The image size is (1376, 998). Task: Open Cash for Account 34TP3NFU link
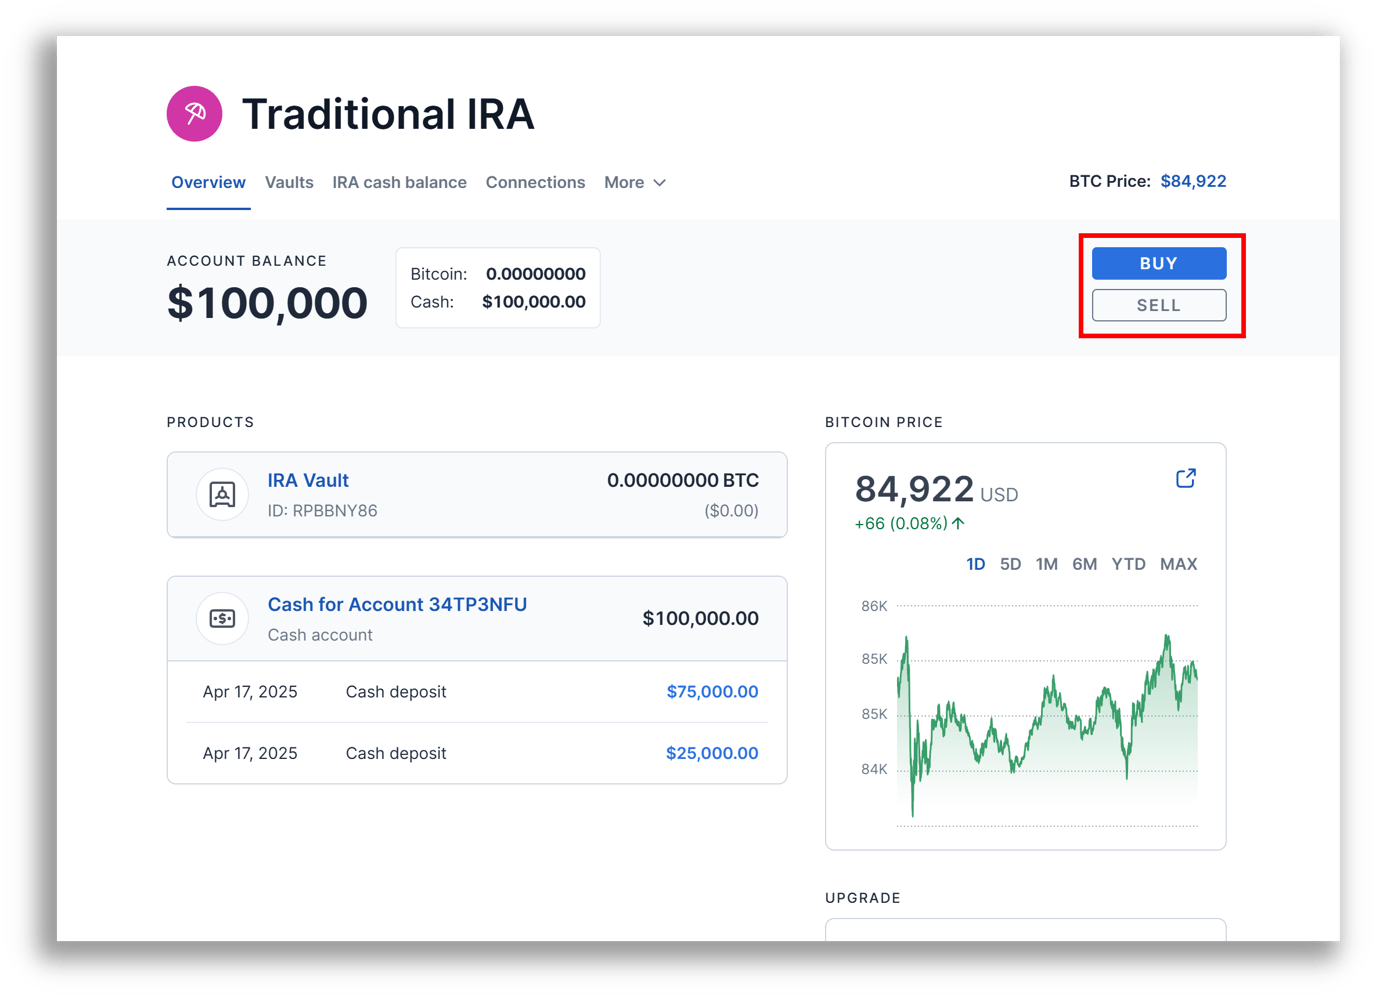pyautogui.click(x=397, y=605)
